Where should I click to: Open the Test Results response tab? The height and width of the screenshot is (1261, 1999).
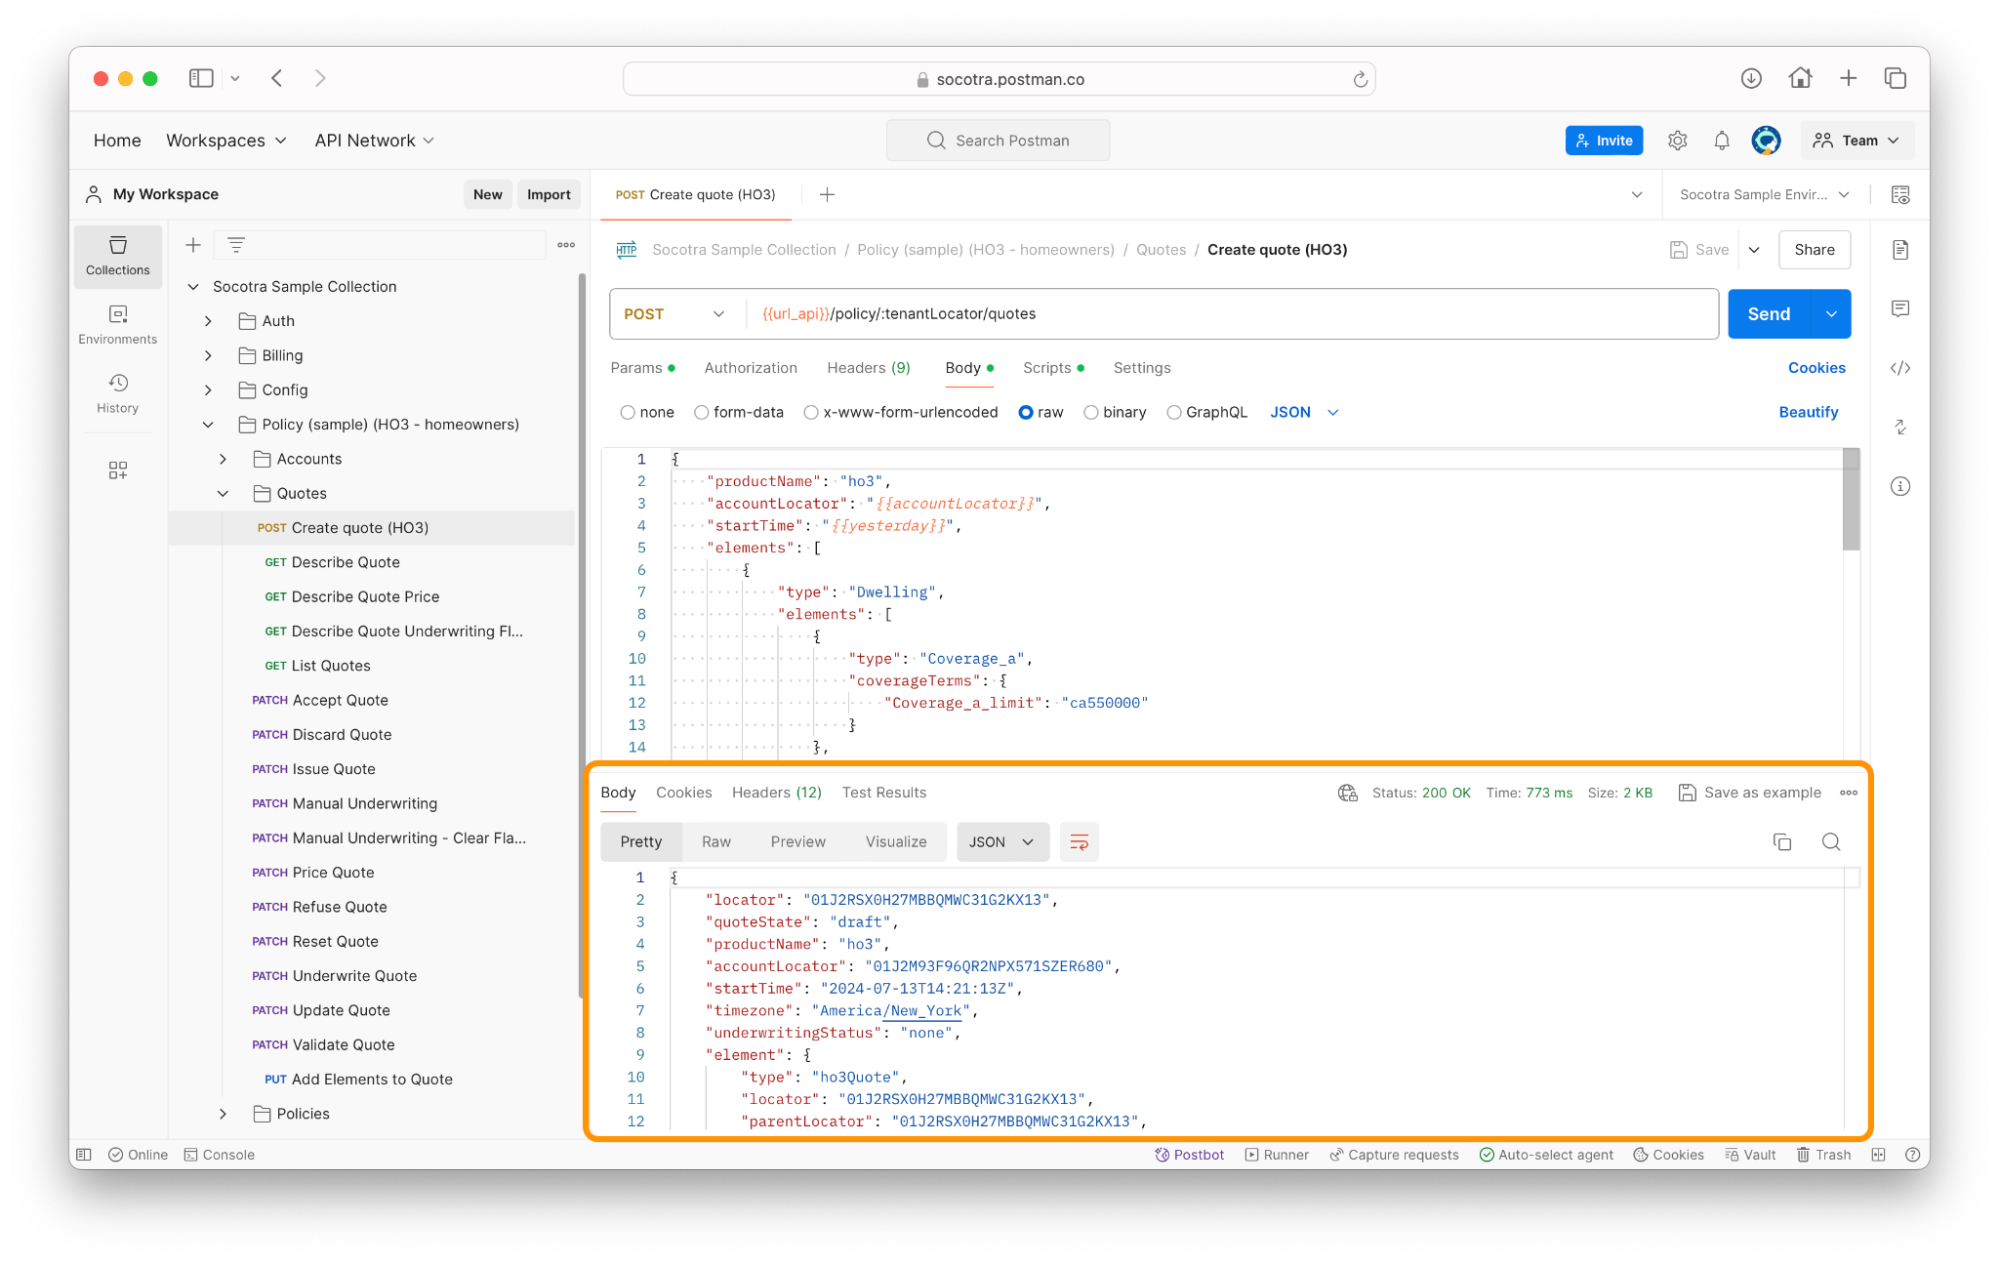click(x=883, y=792)
